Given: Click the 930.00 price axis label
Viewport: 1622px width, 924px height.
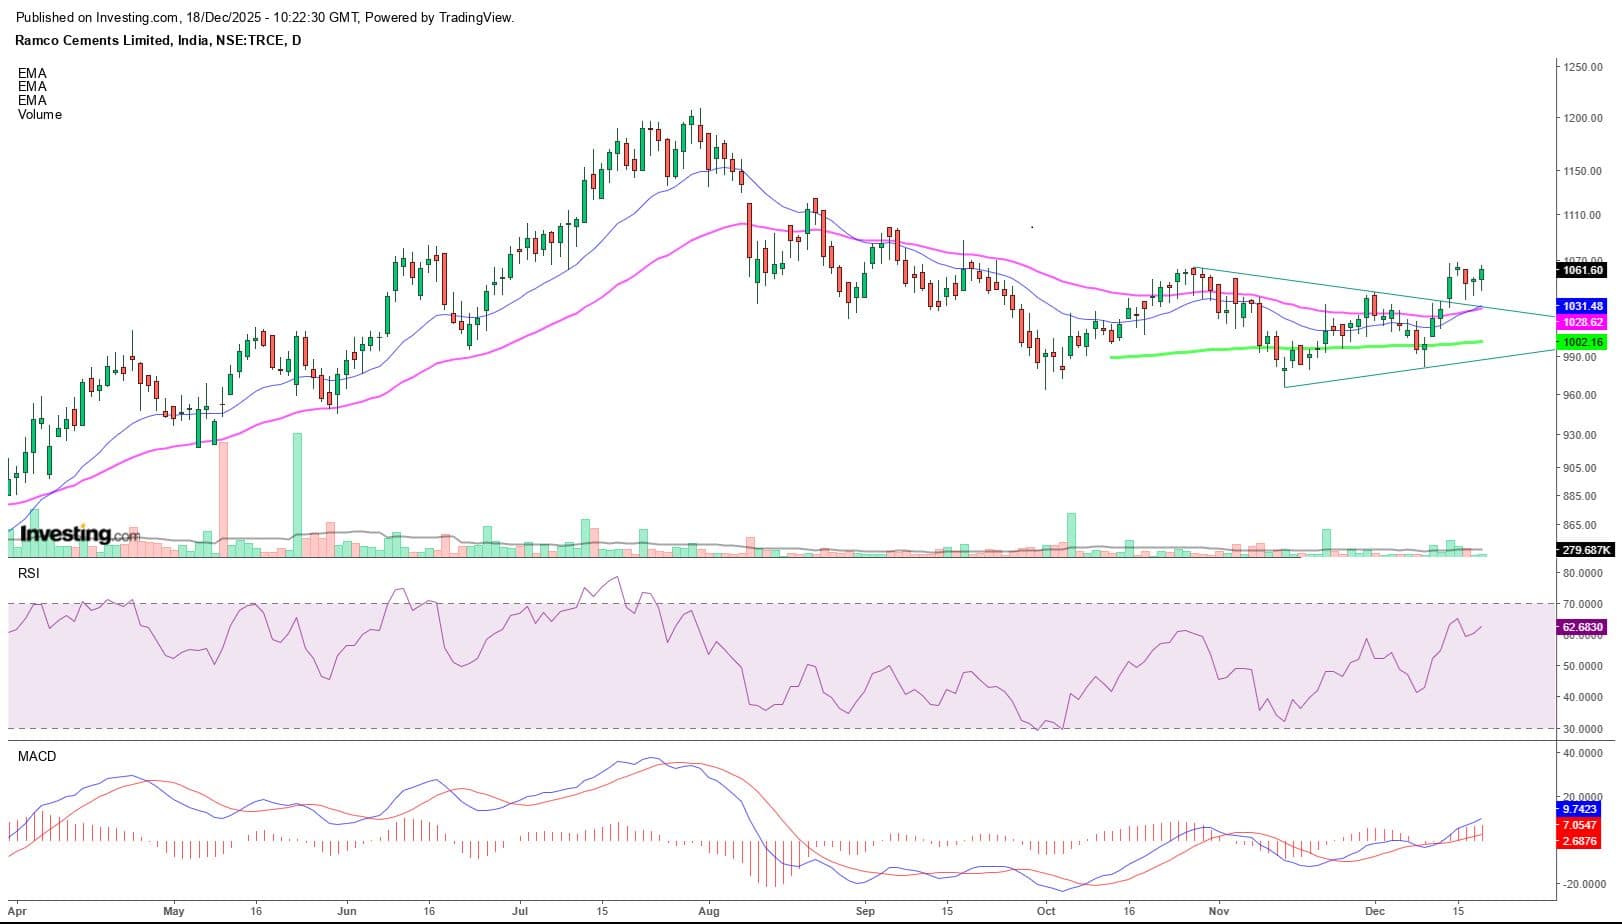Looking at the screenshot, I should pyautogui.click(x=1580, y=435).
